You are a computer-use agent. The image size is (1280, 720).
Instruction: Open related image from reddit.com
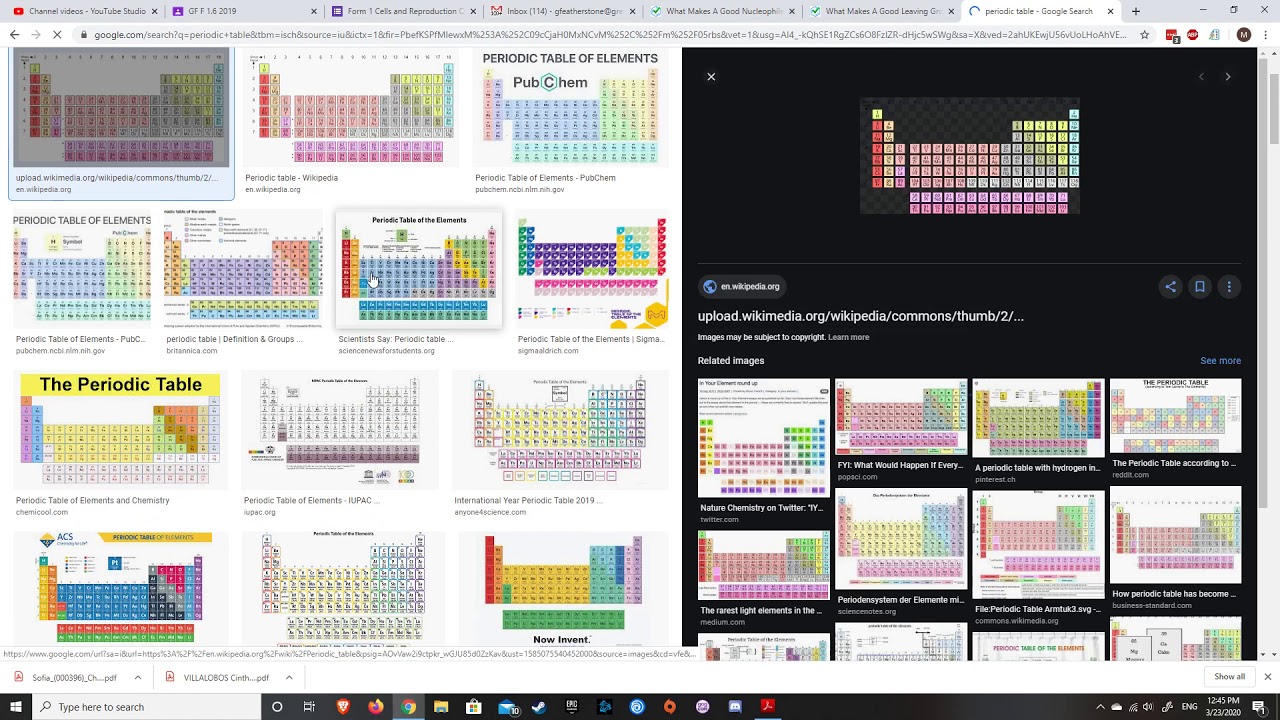click(1175, 428)
